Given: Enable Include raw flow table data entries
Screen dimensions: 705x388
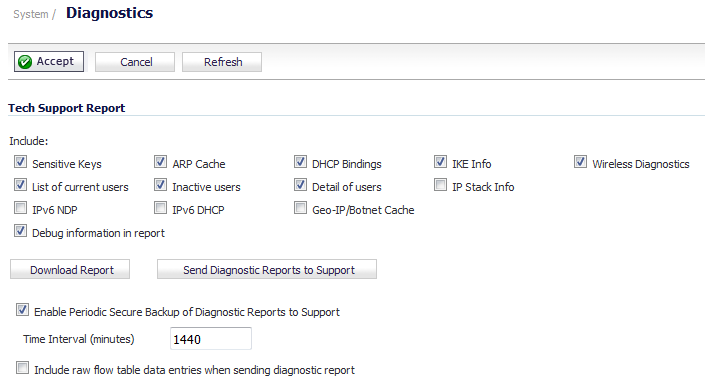Looking at the screenshot, I should pos(22,368).
